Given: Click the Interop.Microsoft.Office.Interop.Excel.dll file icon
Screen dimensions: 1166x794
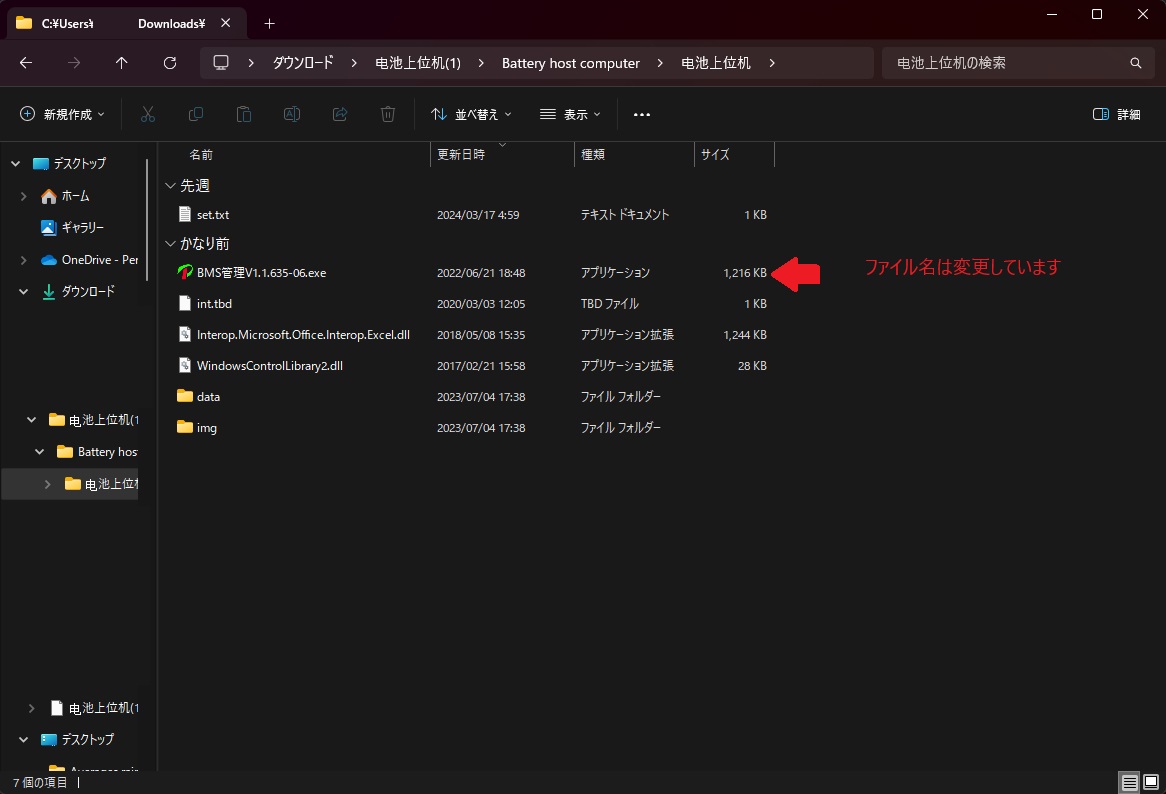Looking at the screenshot, I should tap(185, 335).
